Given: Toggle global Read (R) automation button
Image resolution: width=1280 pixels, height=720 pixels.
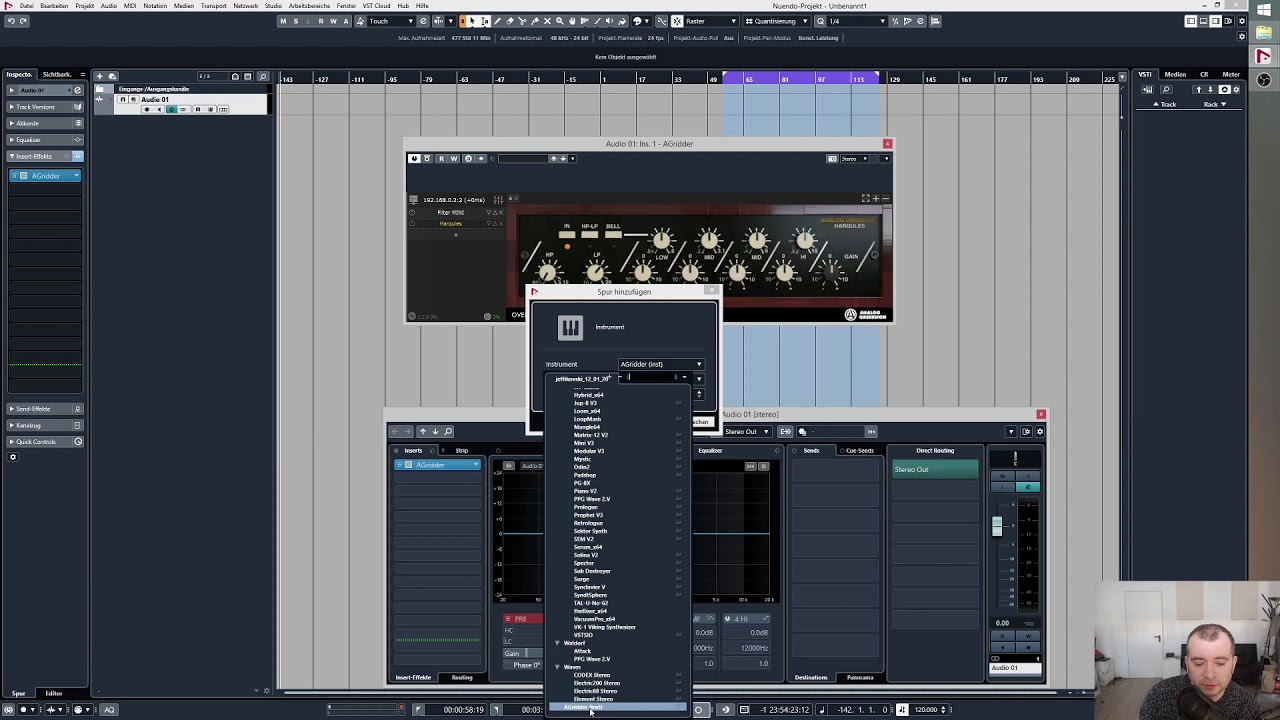Looking at the screenshot, I should tap(321, 21).
